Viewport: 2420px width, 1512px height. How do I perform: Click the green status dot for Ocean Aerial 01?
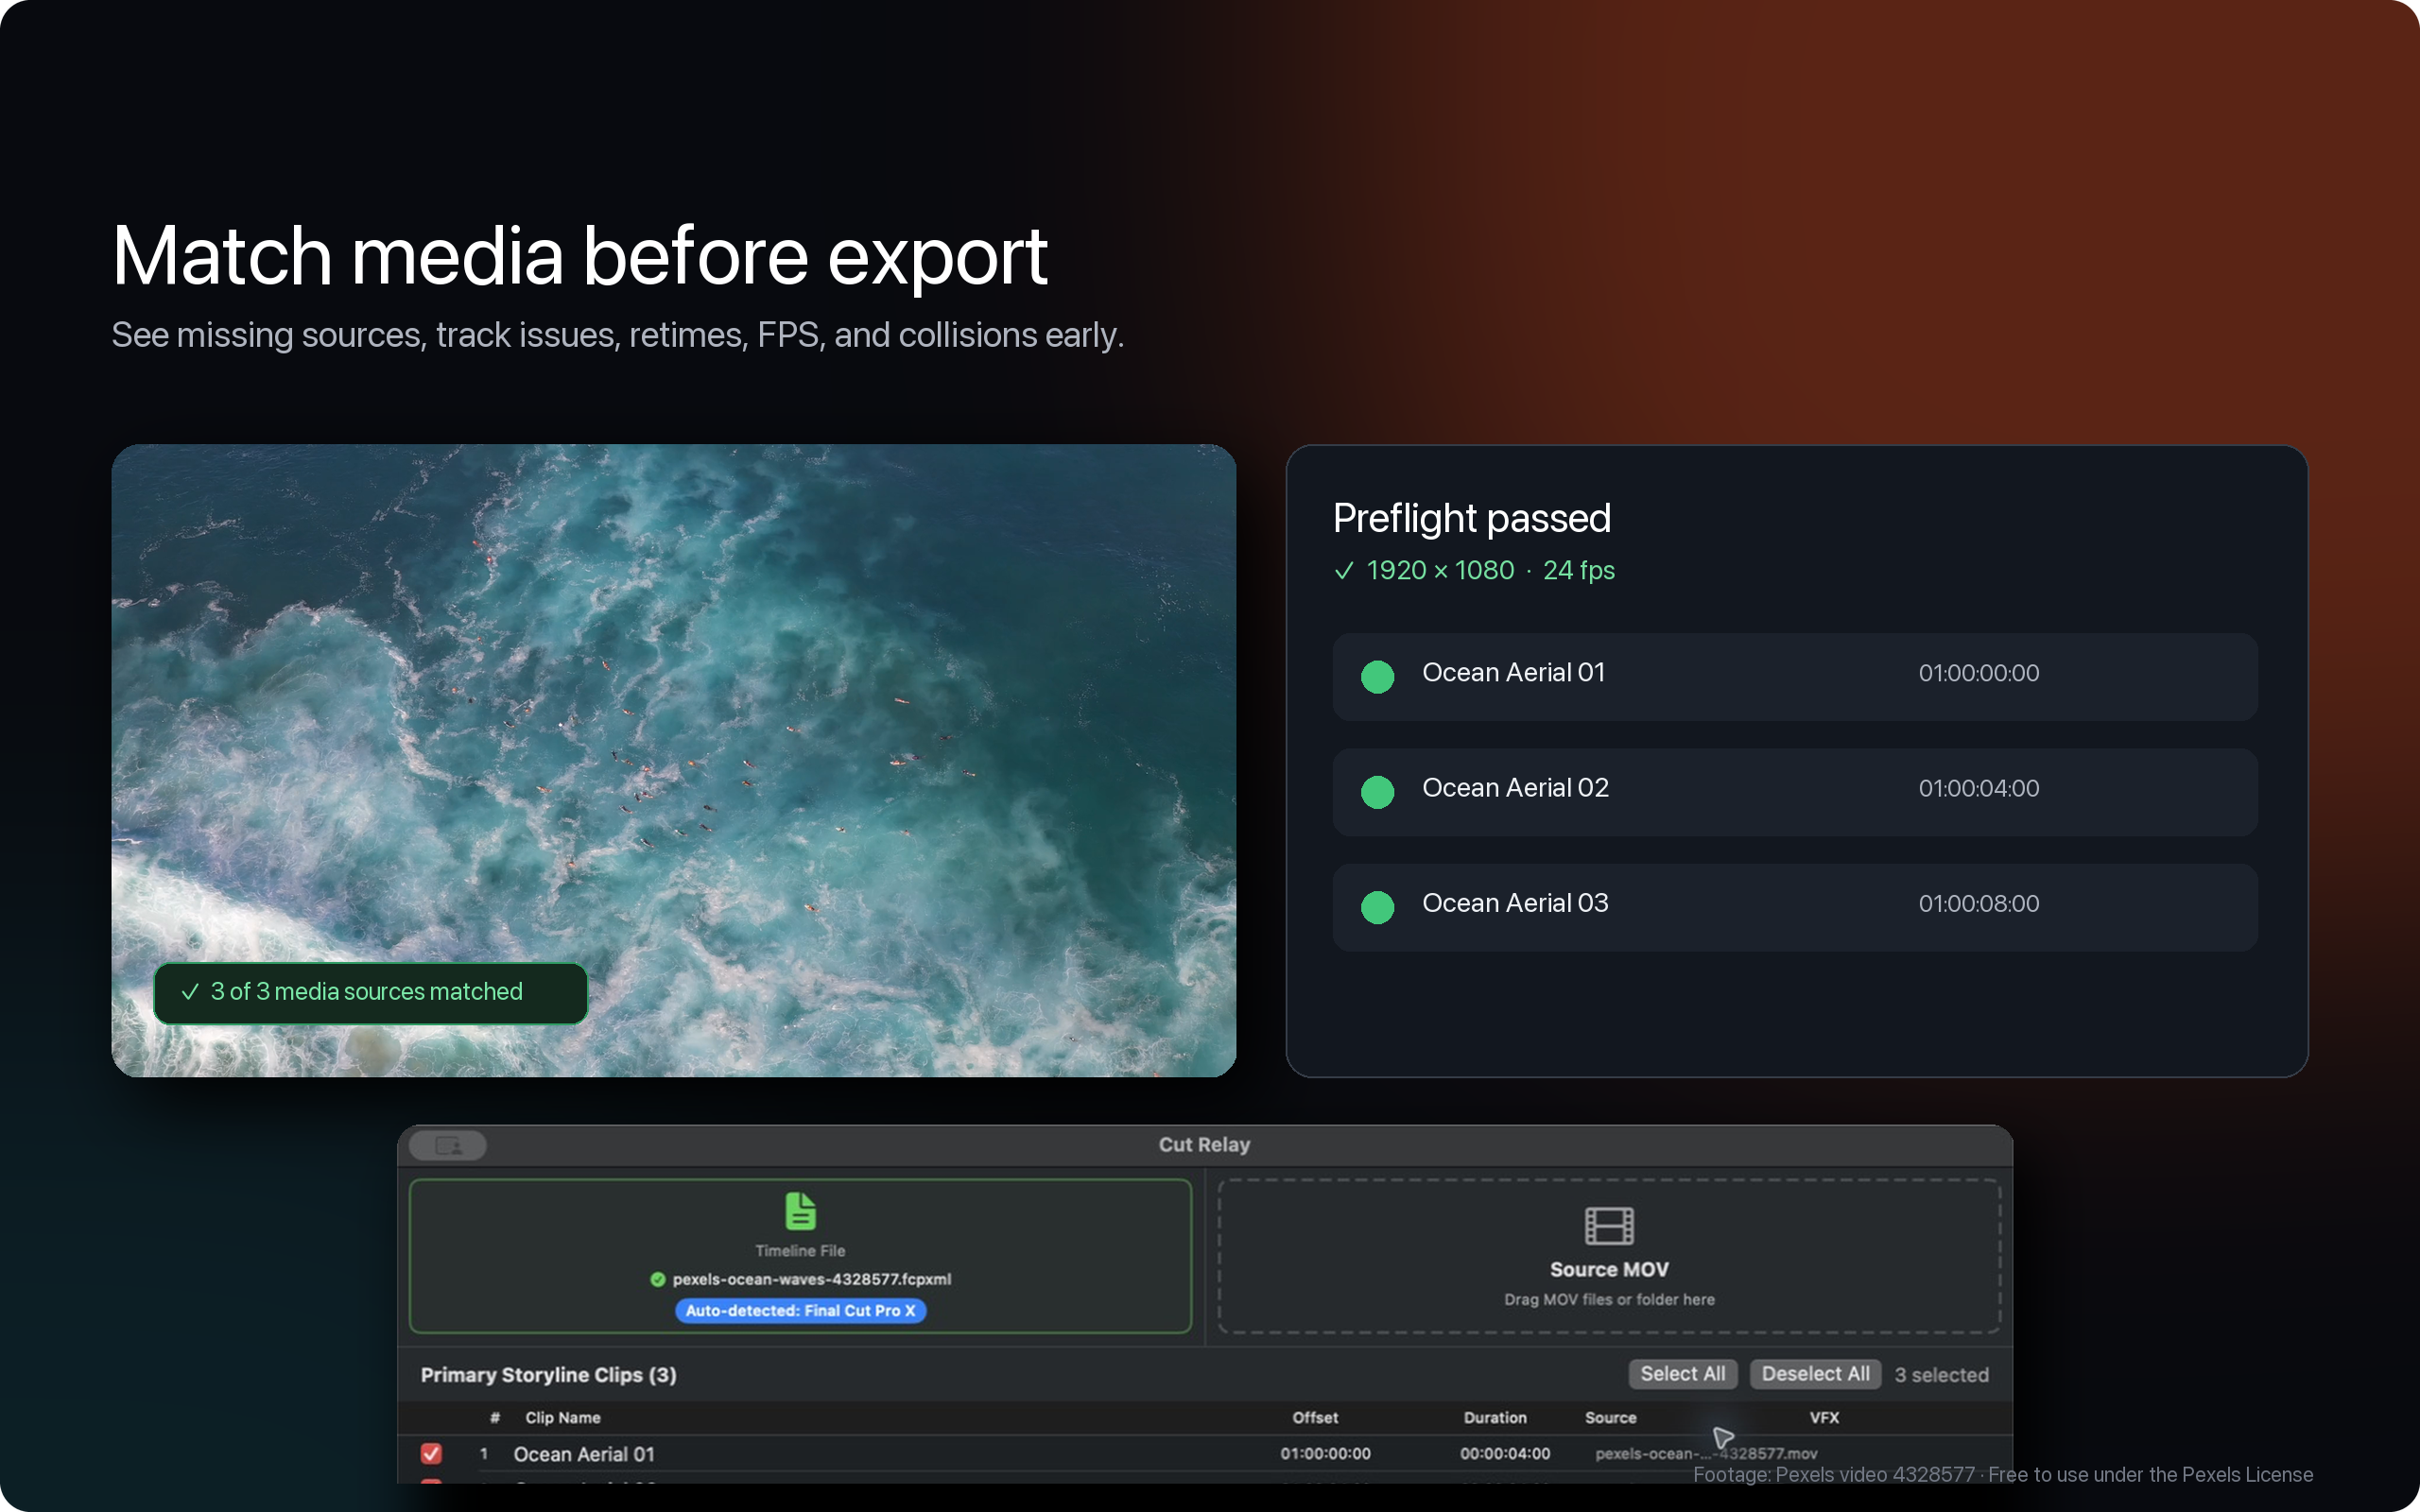[1377, 677]
